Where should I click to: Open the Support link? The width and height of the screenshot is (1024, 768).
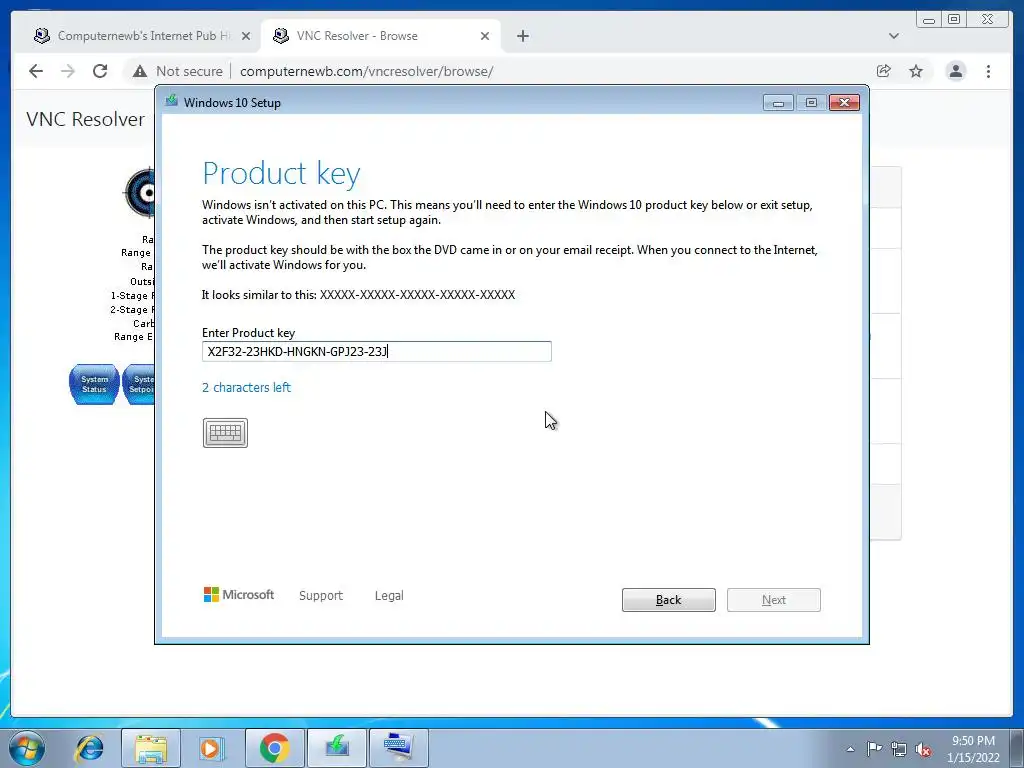[x=321, y=596]
